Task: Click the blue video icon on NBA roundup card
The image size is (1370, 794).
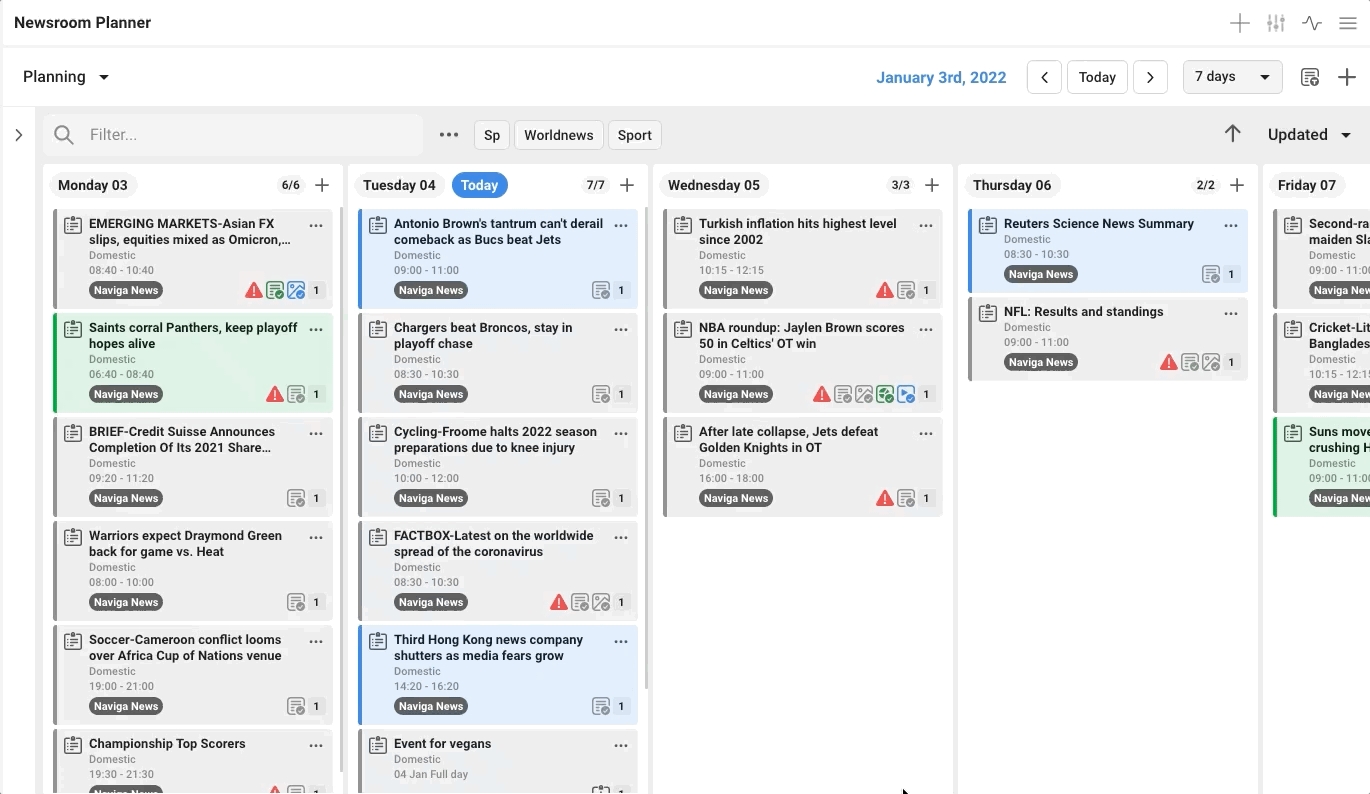Action: point(906,395)
